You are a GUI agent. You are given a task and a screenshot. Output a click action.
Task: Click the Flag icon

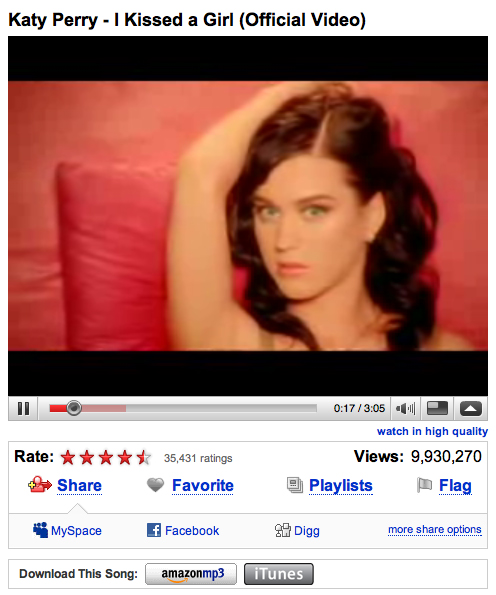tap(424, 485)
